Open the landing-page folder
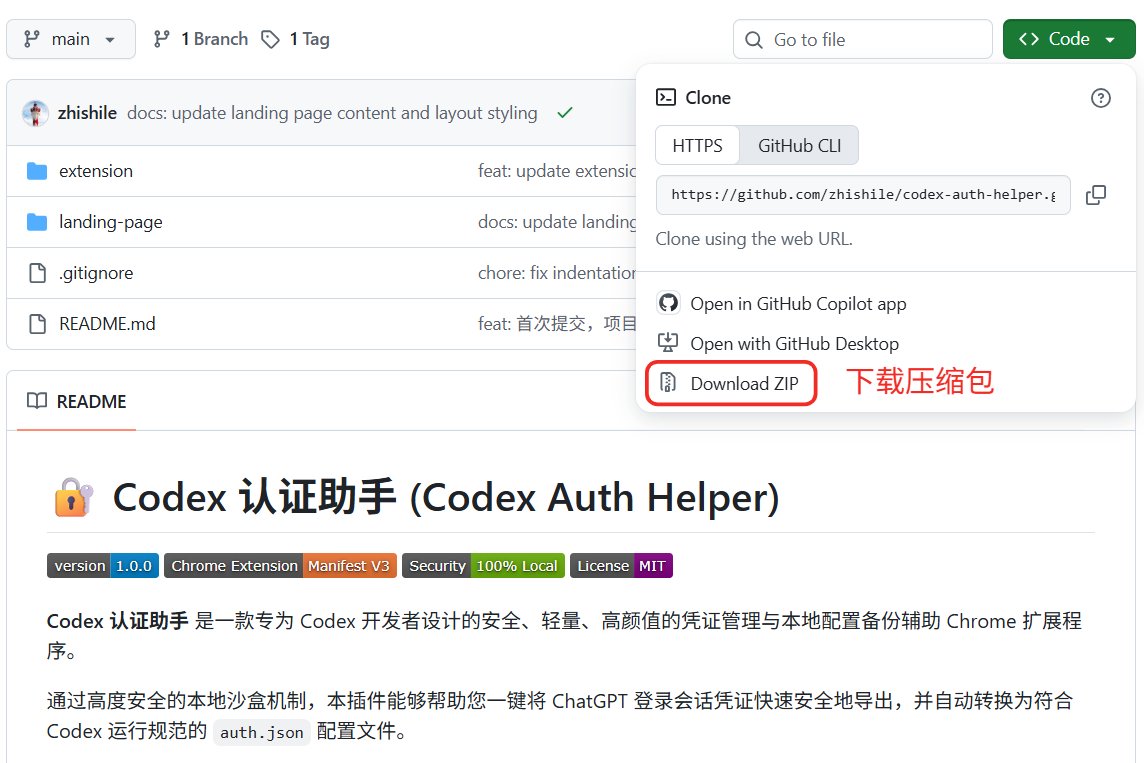Image resolution: width=1144 pixels, height=763 pixels. tap(111, 222)
